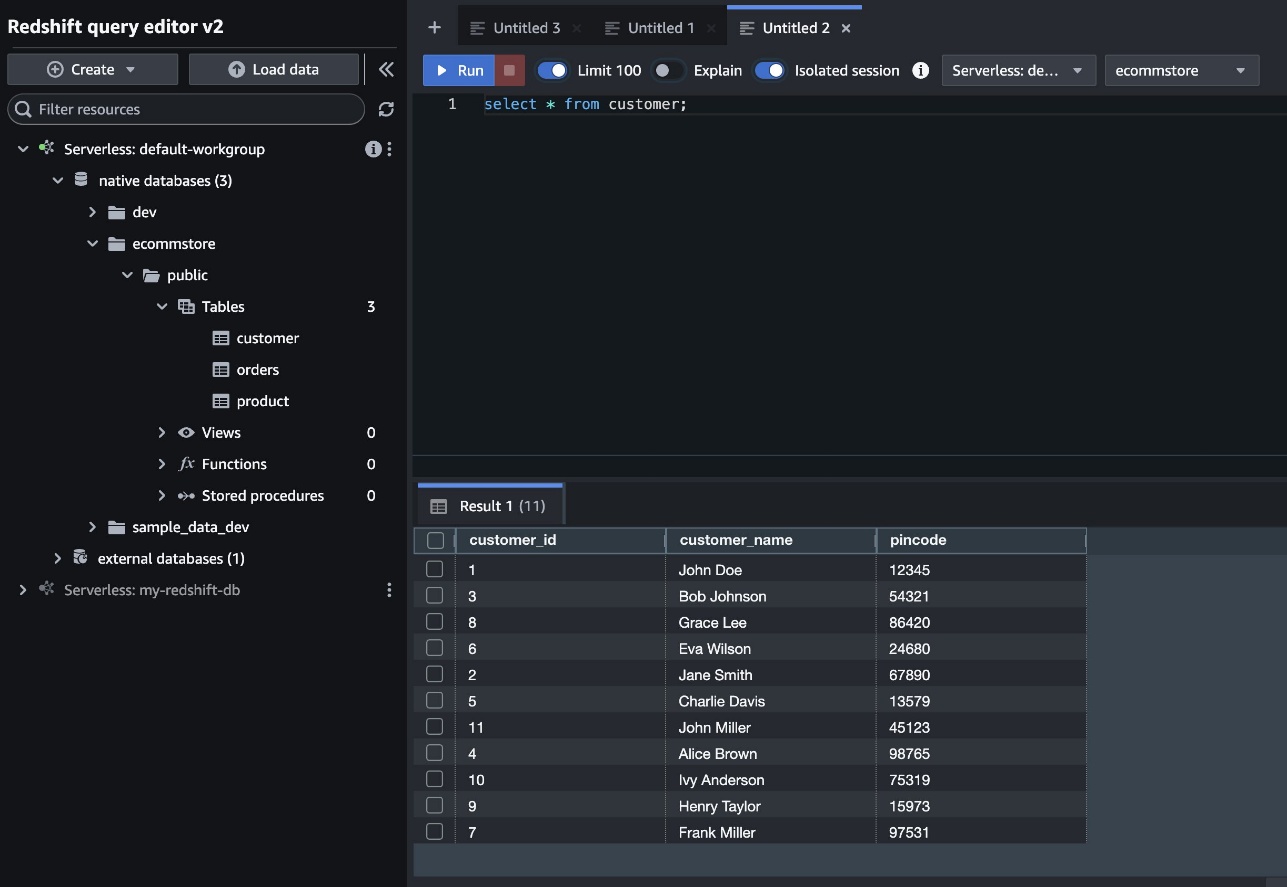1287x887 pixels.
Task: Stop the running query
Action: click(x=509, y=70)
